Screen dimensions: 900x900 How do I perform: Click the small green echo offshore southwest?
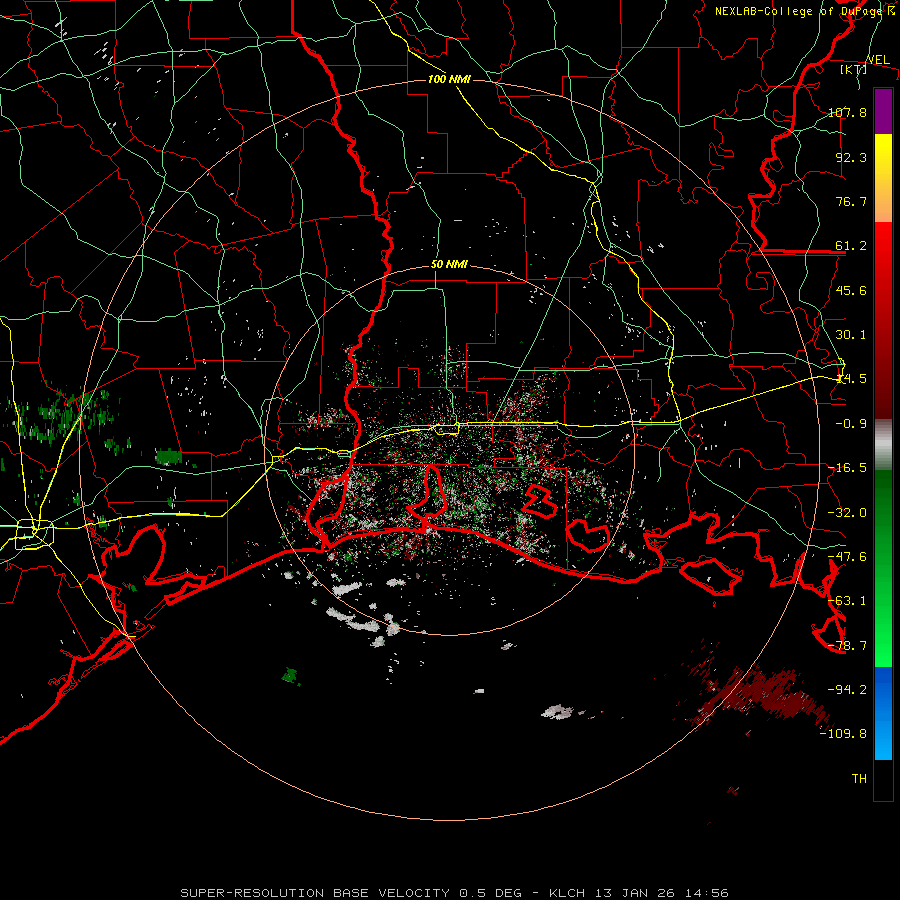click(291, 676)
